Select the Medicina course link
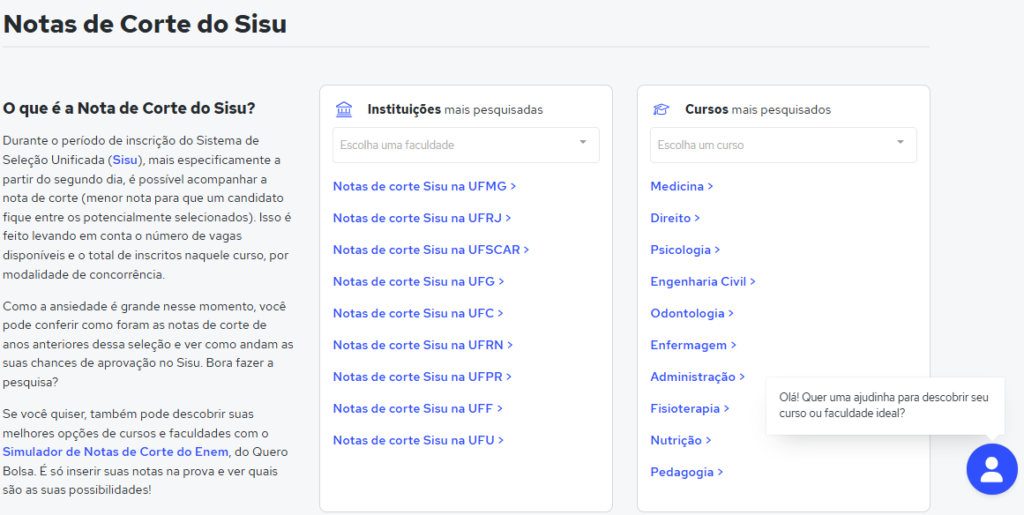This screenshot has width=1024, height=515. 681,186
